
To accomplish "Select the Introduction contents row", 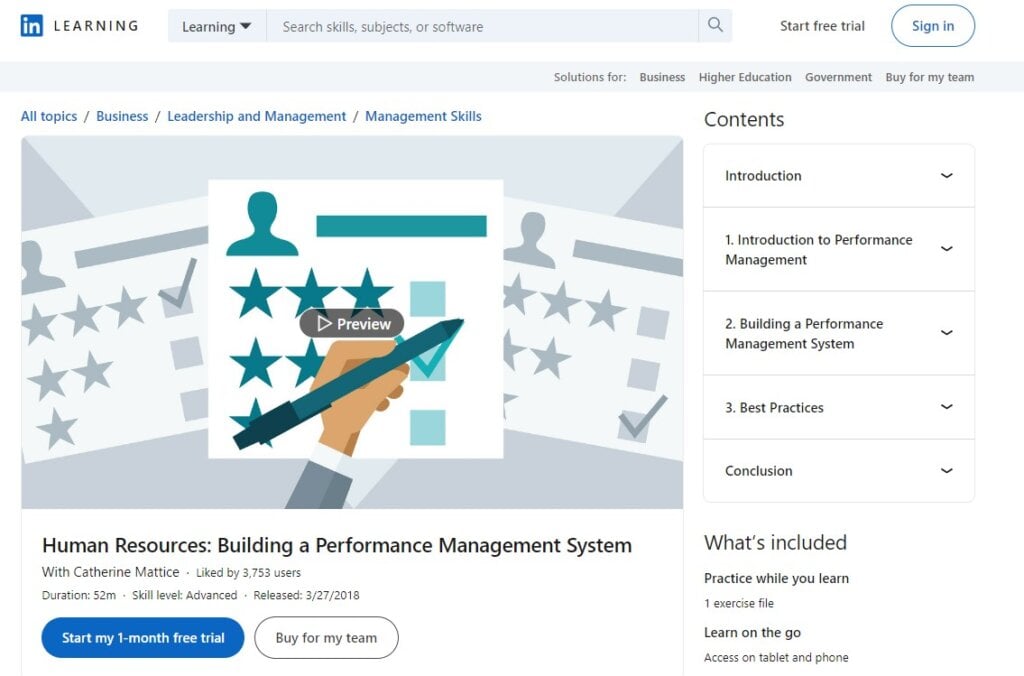I will 839,176.
